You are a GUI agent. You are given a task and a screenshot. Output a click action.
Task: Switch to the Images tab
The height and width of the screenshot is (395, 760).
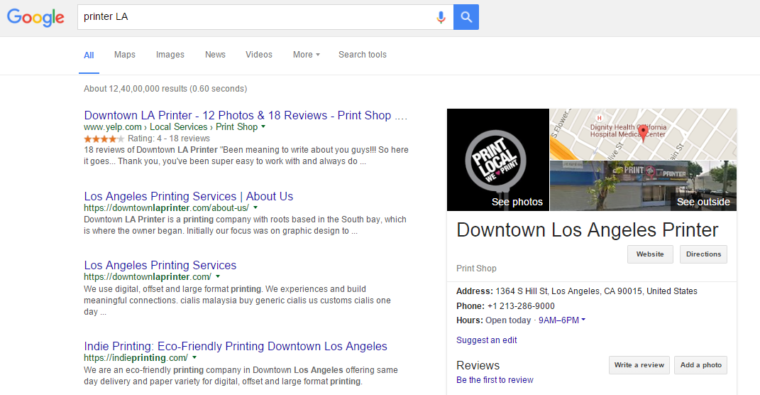pyautogui.click(x=170, y=55)
